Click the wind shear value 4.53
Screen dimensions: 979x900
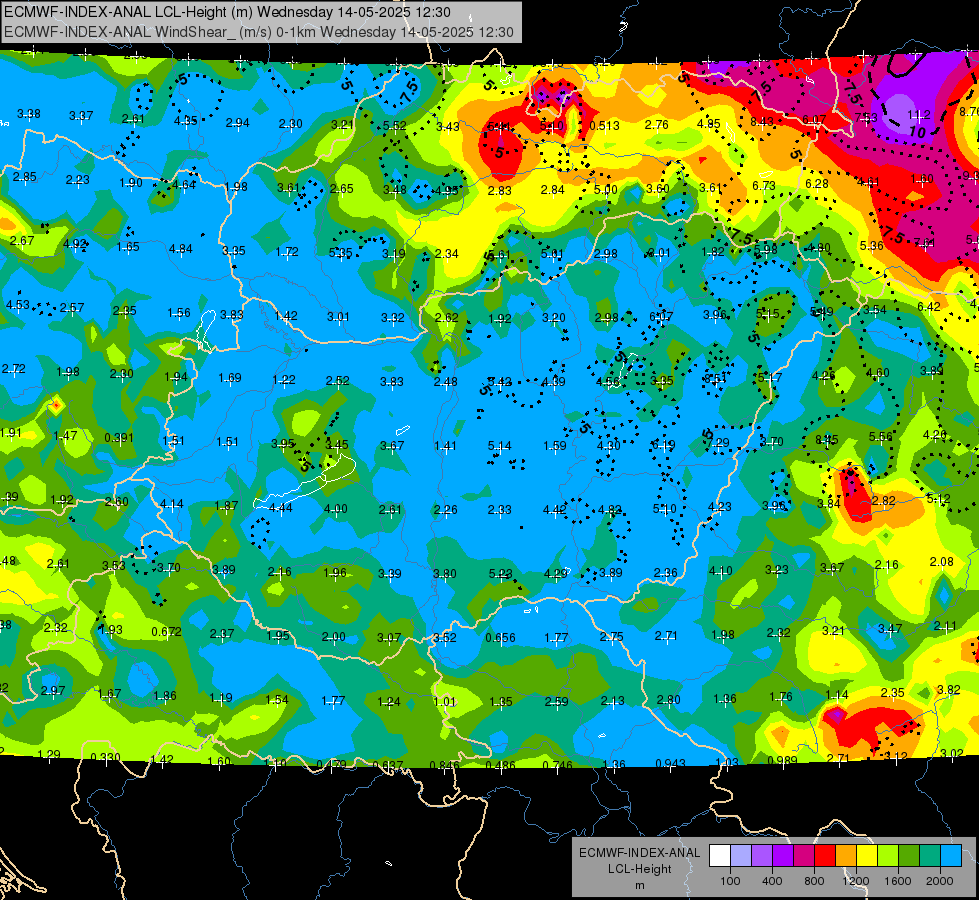(x=17, y=305)
